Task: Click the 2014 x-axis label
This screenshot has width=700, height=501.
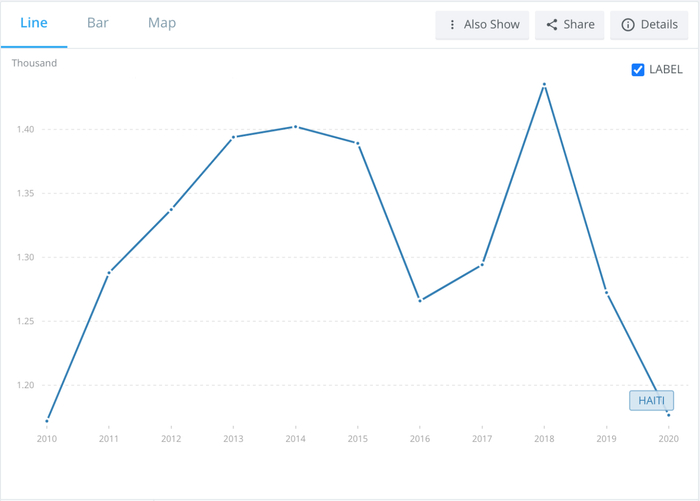Action: pyautogui.click(x=296, y=439)
